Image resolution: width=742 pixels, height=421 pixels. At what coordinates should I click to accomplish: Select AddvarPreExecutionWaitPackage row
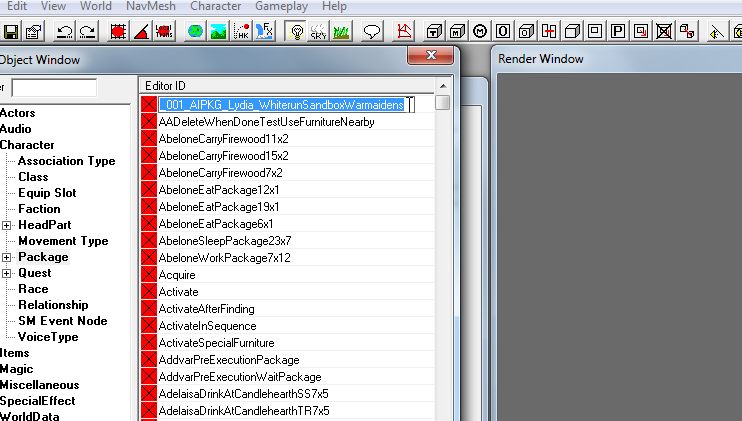click(x=287, y=377)
